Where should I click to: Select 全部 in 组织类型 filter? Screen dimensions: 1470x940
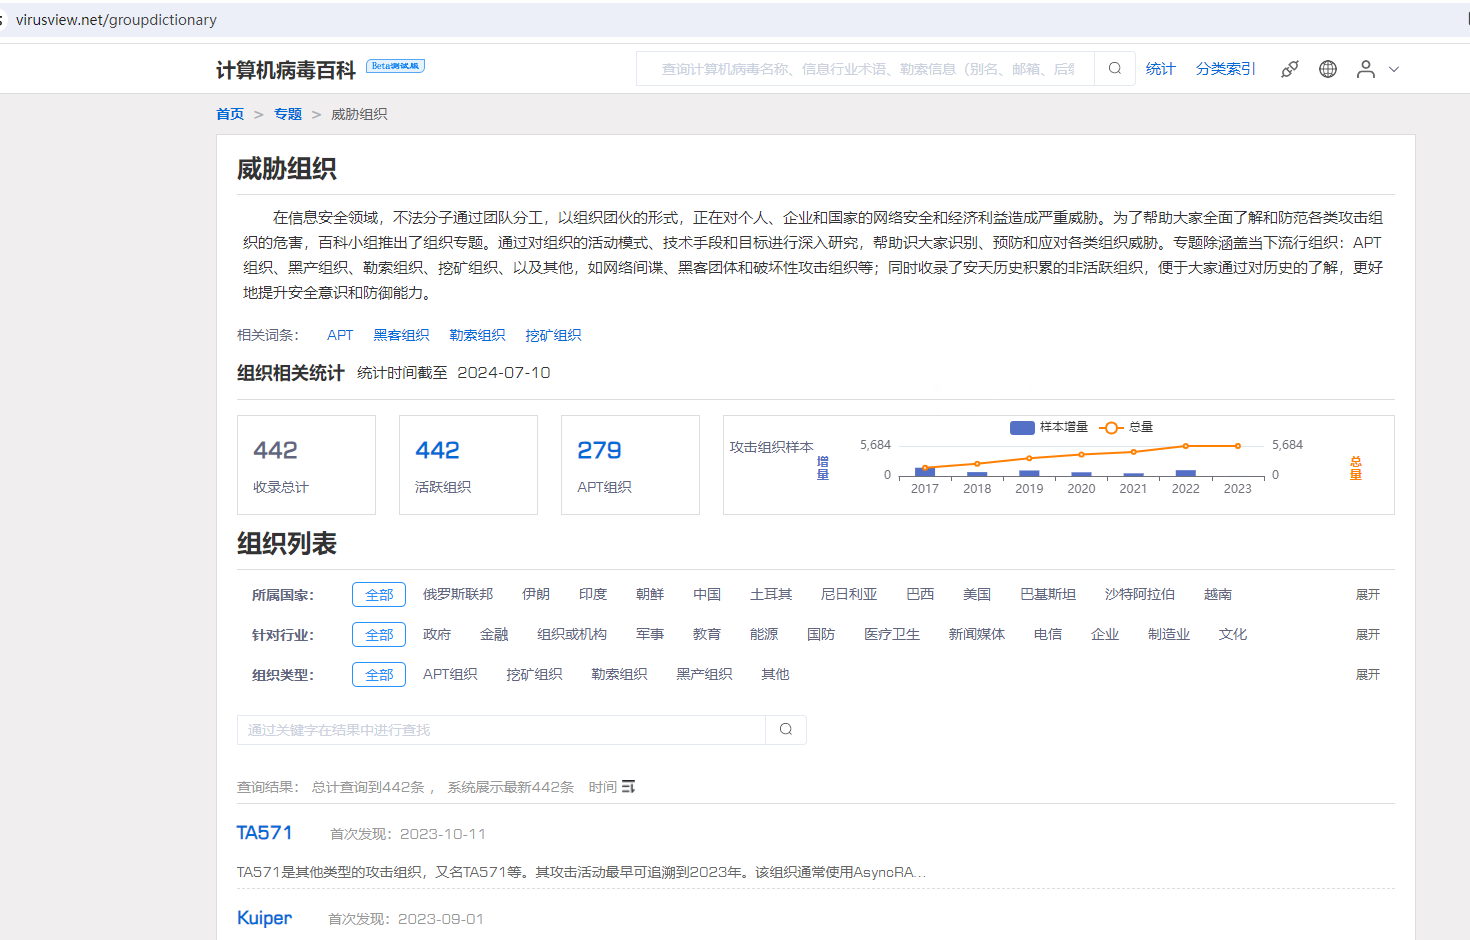[x=379, y=675]
